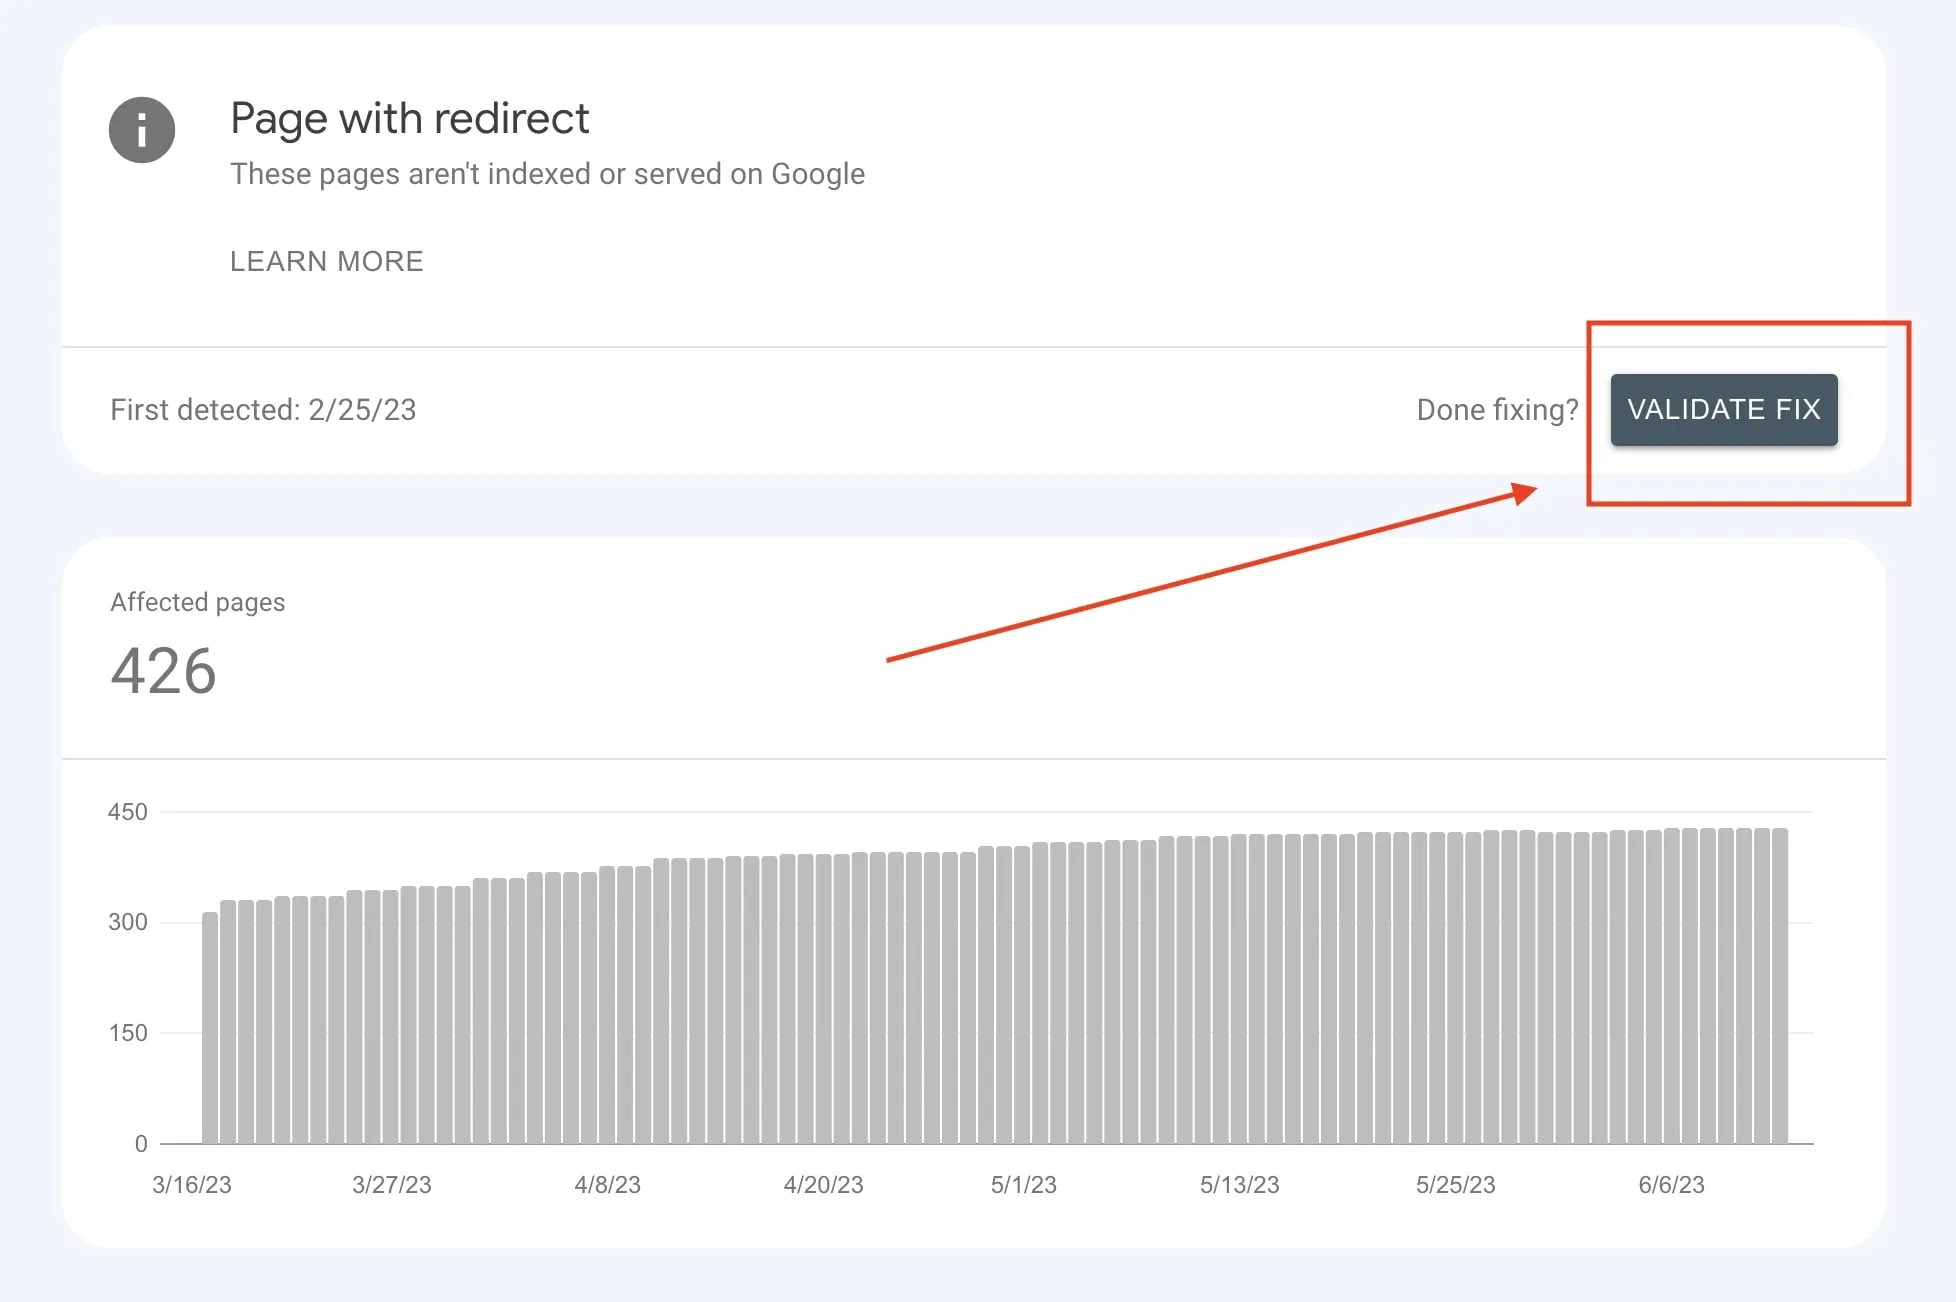Screen dimensions: 1956x1302
Task: Select the 4/8/23 date on chart axis
Action: (607, 1185)
